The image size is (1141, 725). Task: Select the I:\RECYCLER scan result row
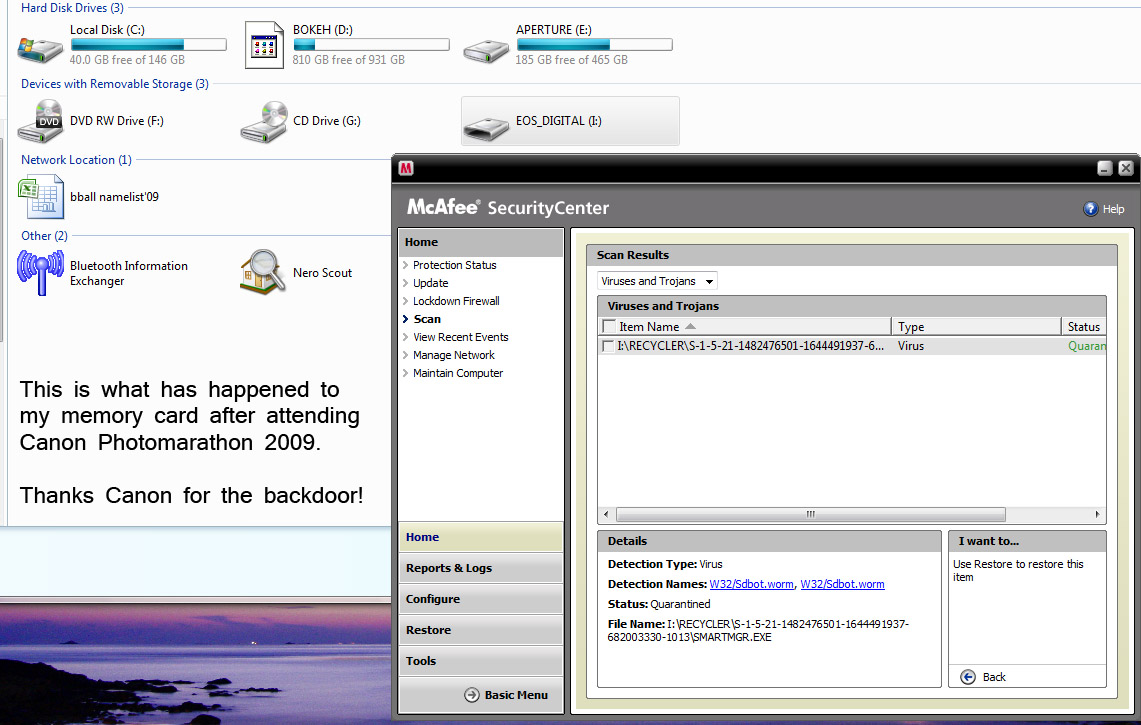(852, 346)
